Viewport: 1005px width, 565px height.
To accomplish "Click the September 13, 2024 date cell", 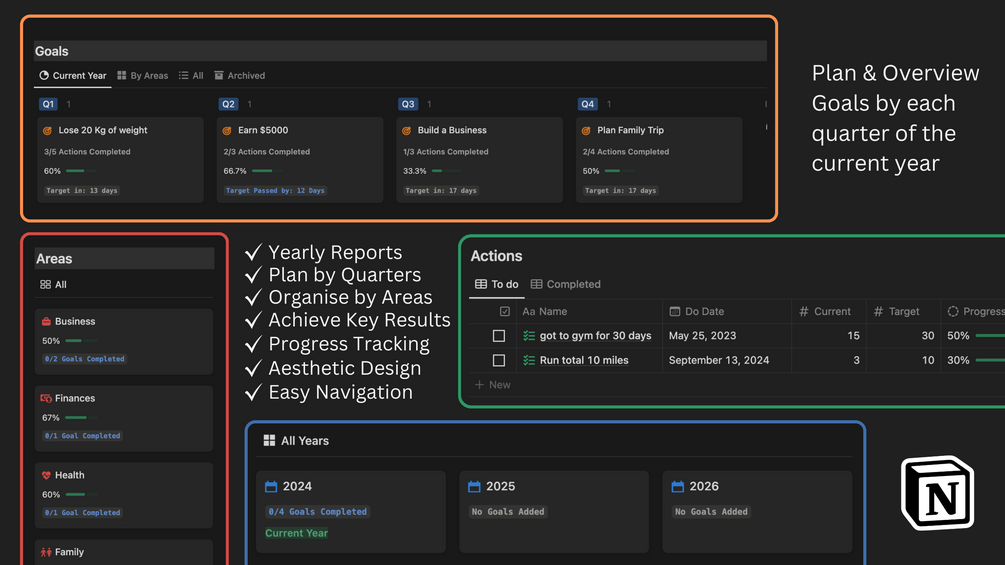I will (x=719, y=360).
